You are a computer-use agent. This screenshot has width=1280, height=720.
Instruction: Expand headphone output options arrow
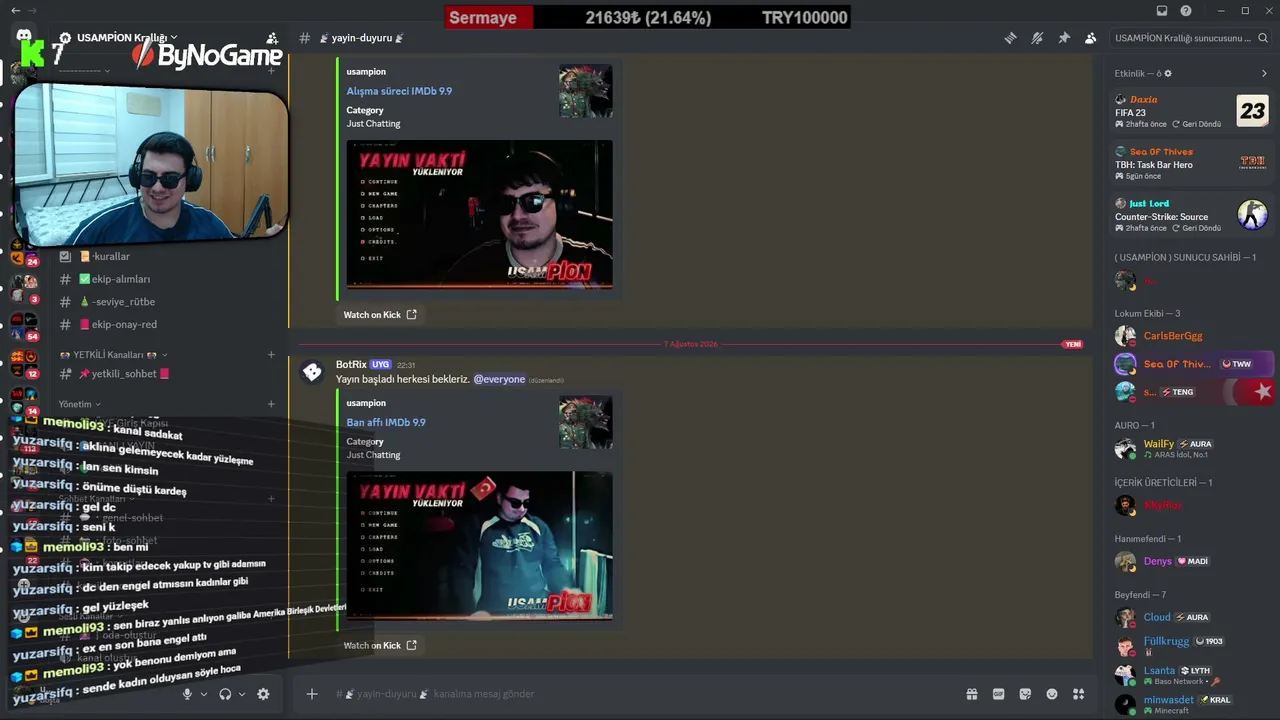pos(242,694)
